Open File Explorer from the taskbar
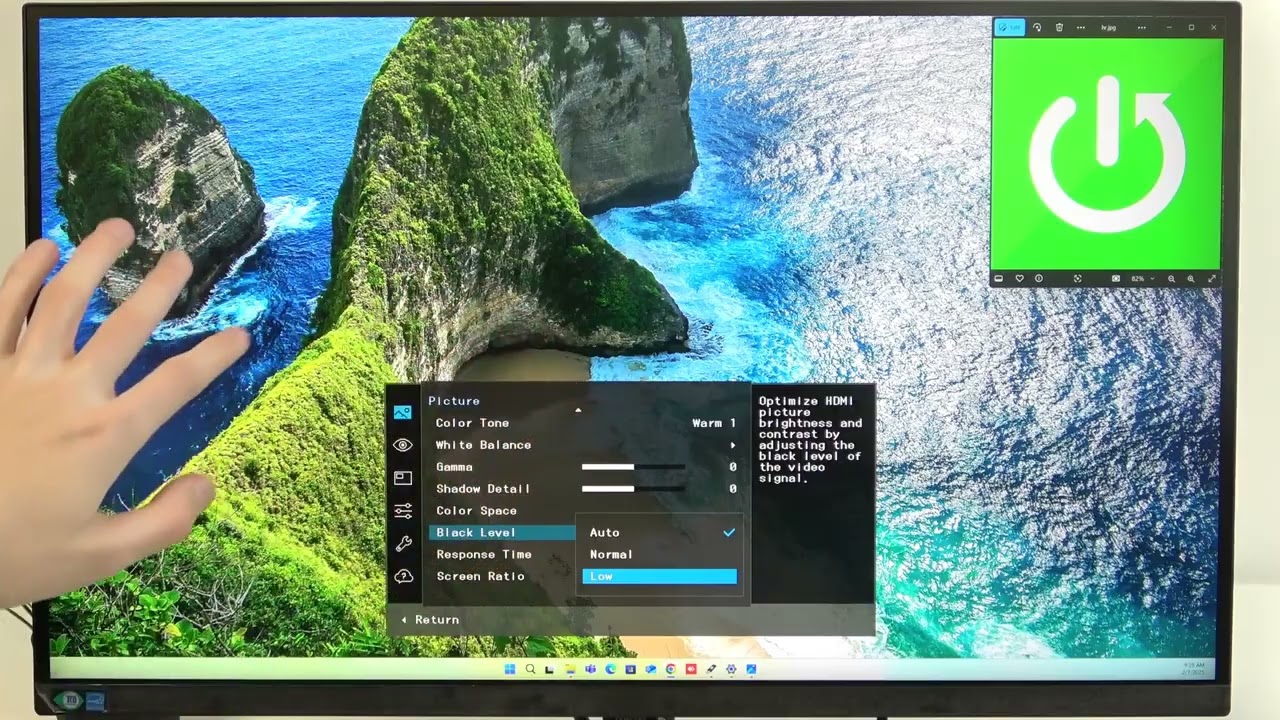 [x=570, y=669]
